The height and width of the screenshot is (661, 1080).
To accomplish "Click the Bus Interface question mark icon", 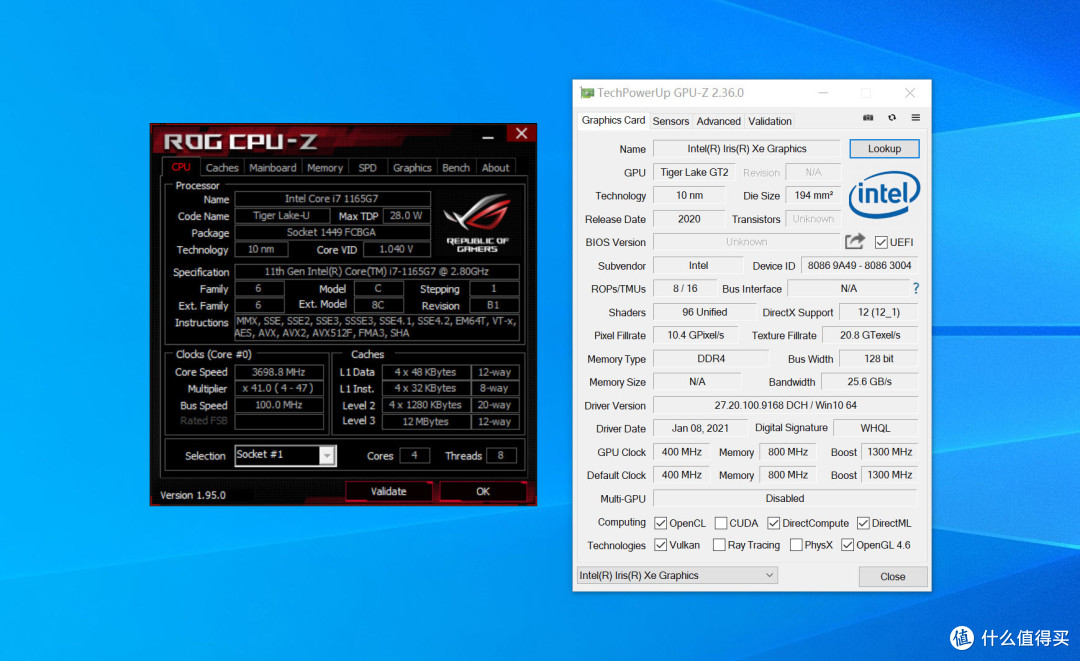I will (x=915, y=288).
